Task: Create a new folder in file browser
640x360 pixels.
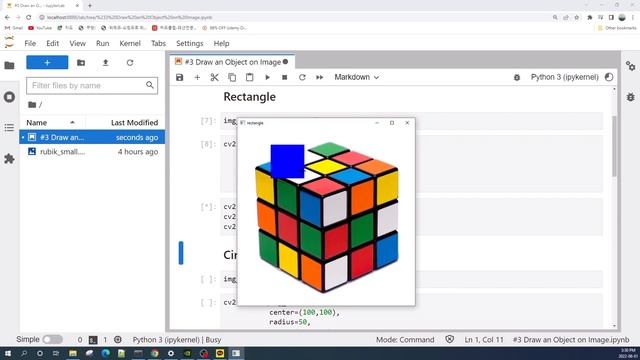Action: pos(81,62)
